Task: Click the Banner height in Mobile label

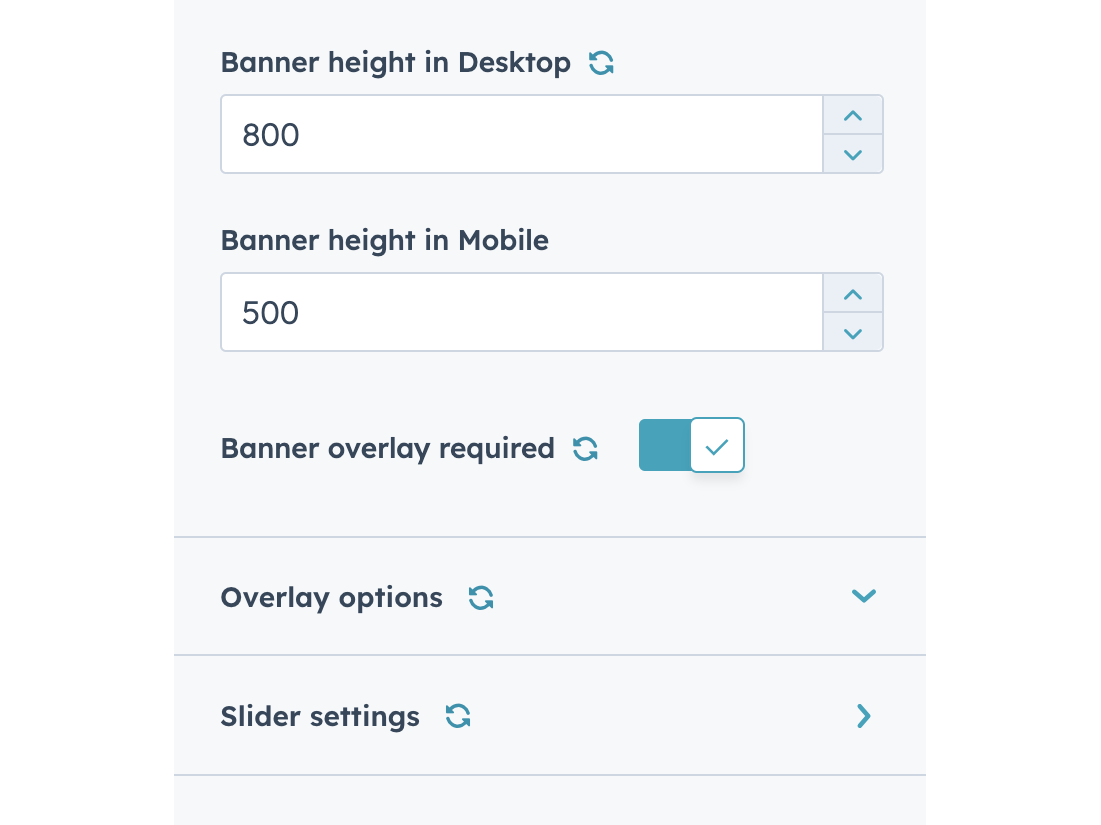Action: pyautogui.click(x=384, y=241)
